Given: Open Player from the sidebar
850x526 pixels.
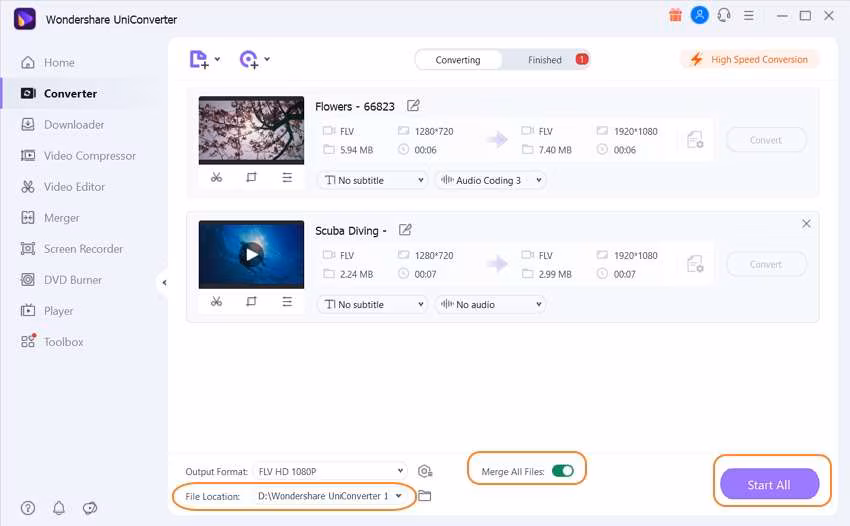Looking at the screenshot, I should (59, 311).
